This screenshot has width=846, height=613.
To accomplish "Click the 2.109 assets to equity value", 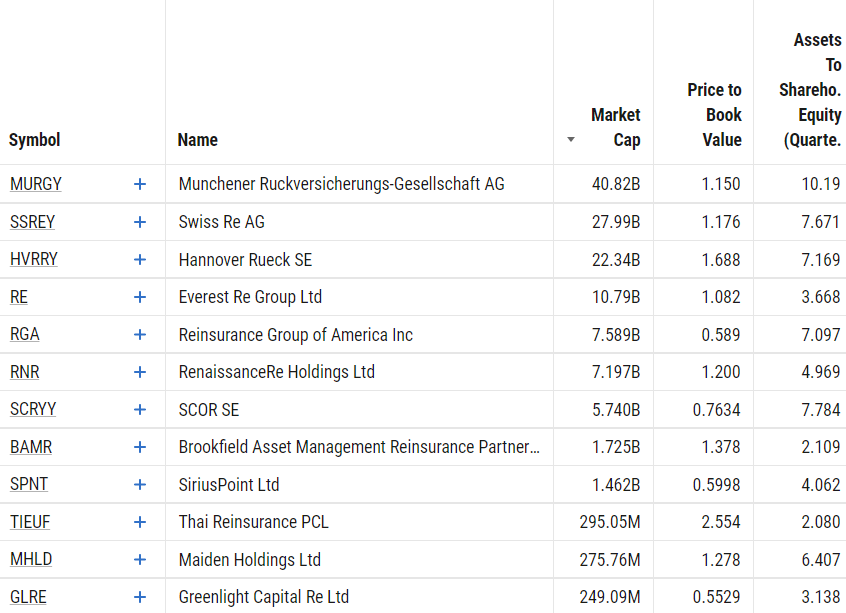I will (821, 447).
